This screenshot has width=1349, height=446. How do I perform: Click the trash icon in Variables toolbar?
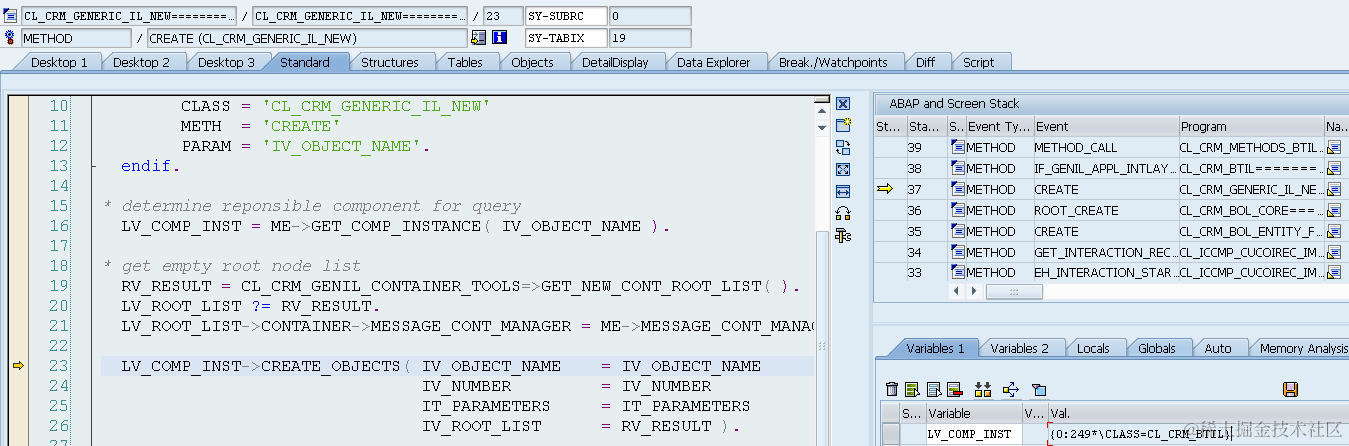(x=892, y=389)
